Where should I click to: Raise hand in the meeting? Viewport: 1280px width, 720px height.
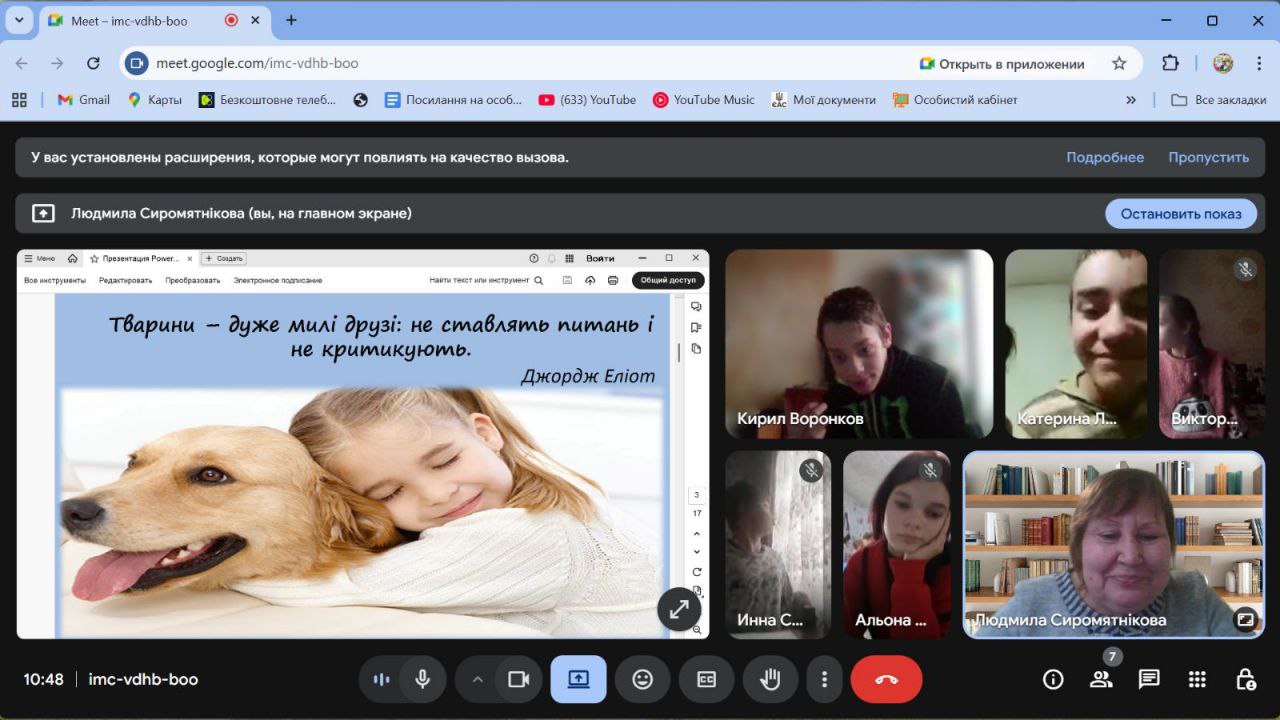[770, 679]
